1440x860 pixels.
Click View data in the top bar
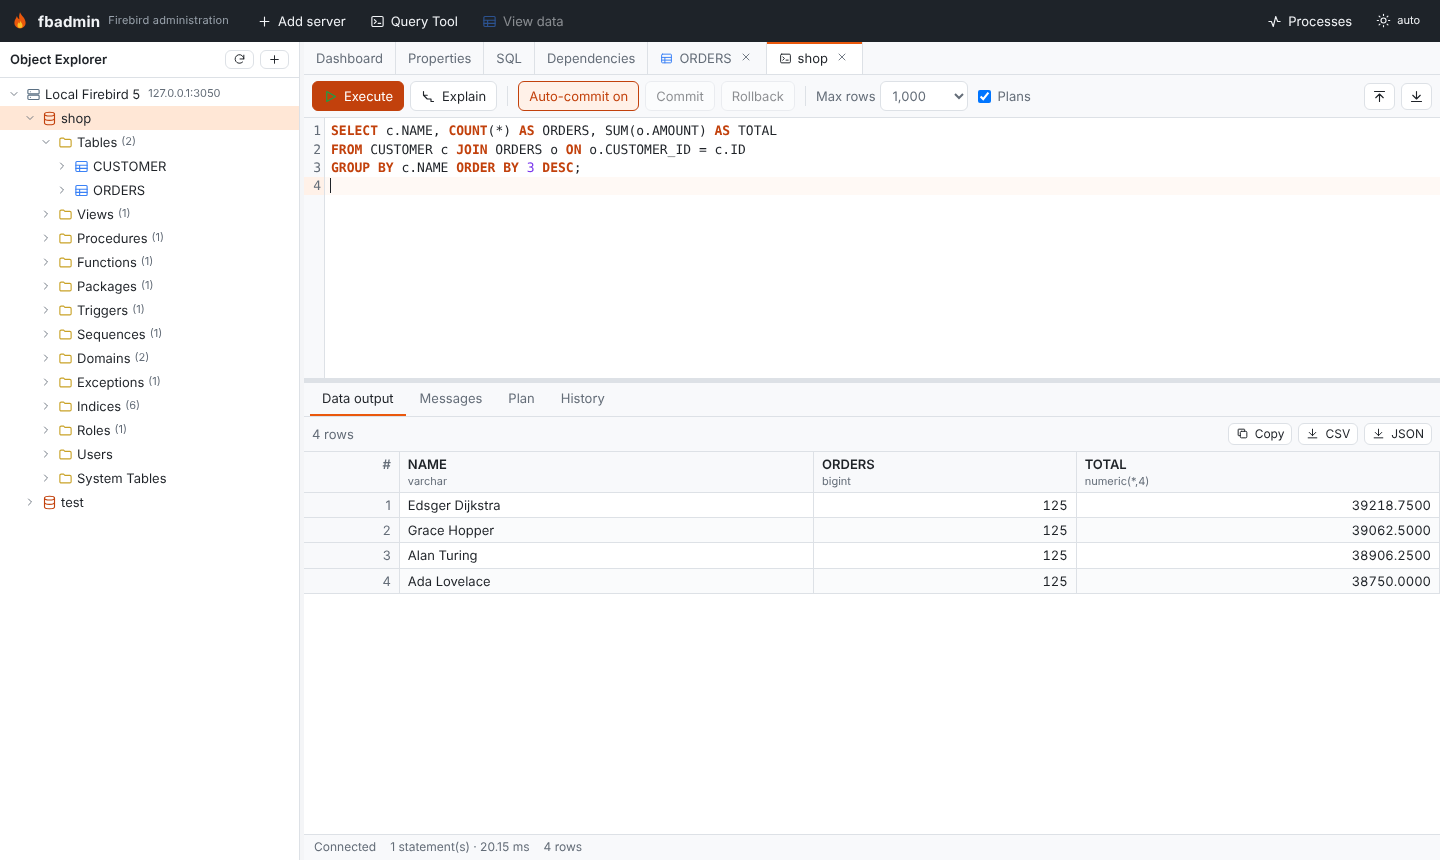(x=523, y=21)
